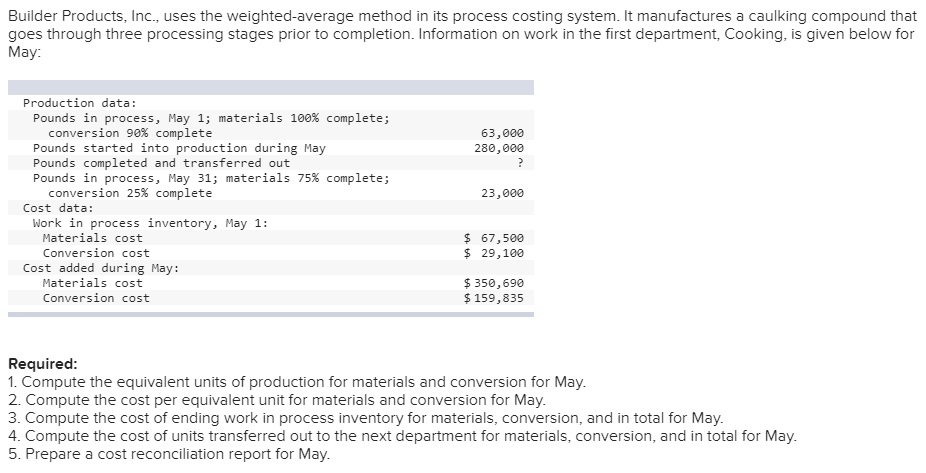This screenshot has width=926, height=473.
Task: Click 'Pounds started into production during May' row
Action: tap(271, 148)
